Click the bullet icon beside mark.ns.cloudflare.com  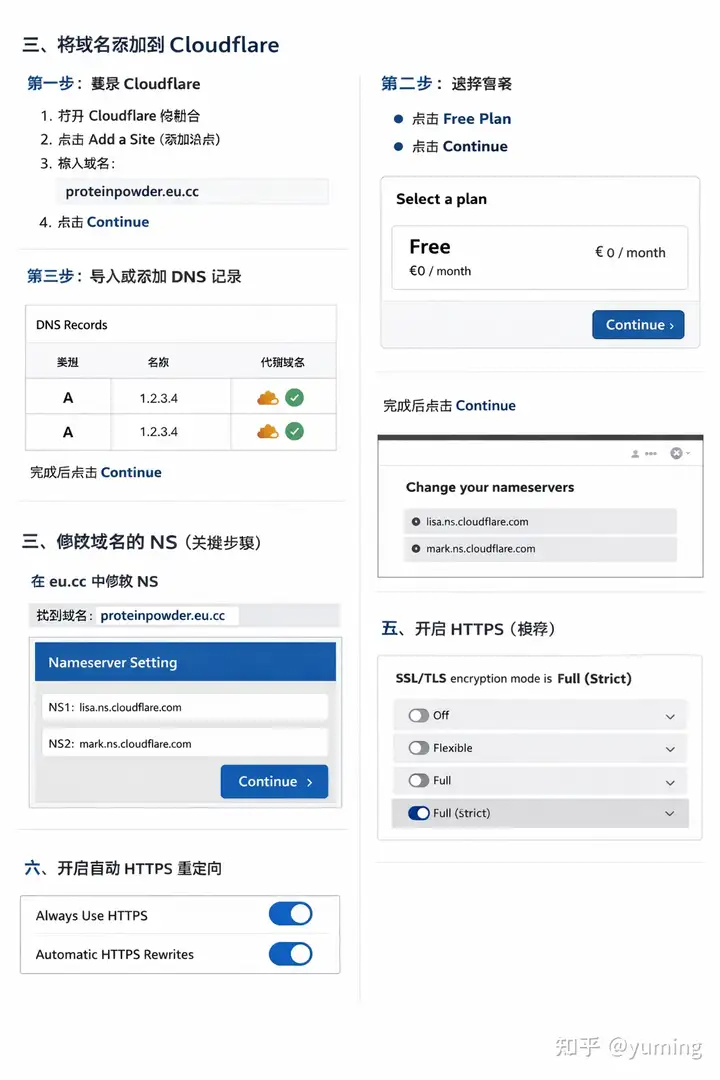pos(415,549)
